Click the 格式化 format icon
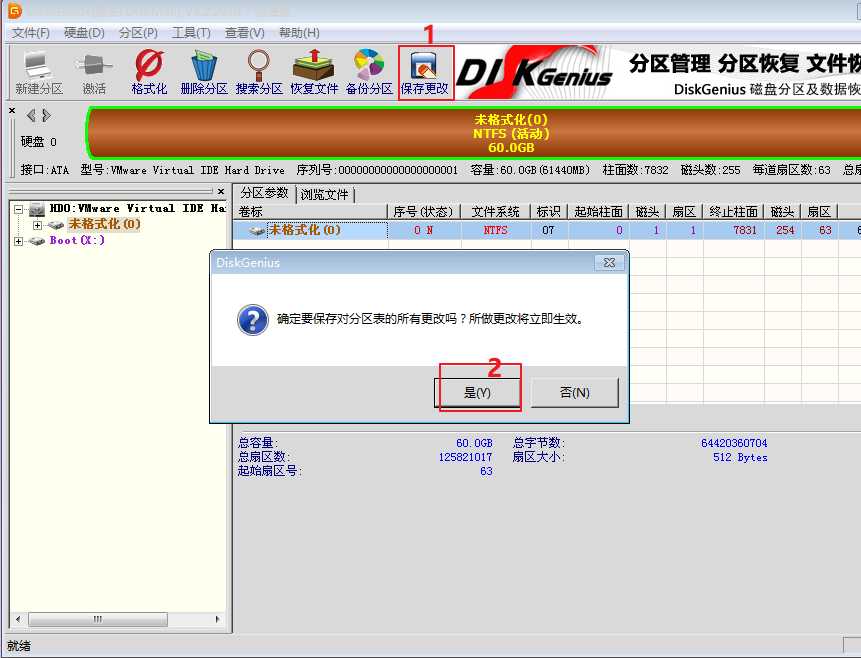 coord(149,73)
